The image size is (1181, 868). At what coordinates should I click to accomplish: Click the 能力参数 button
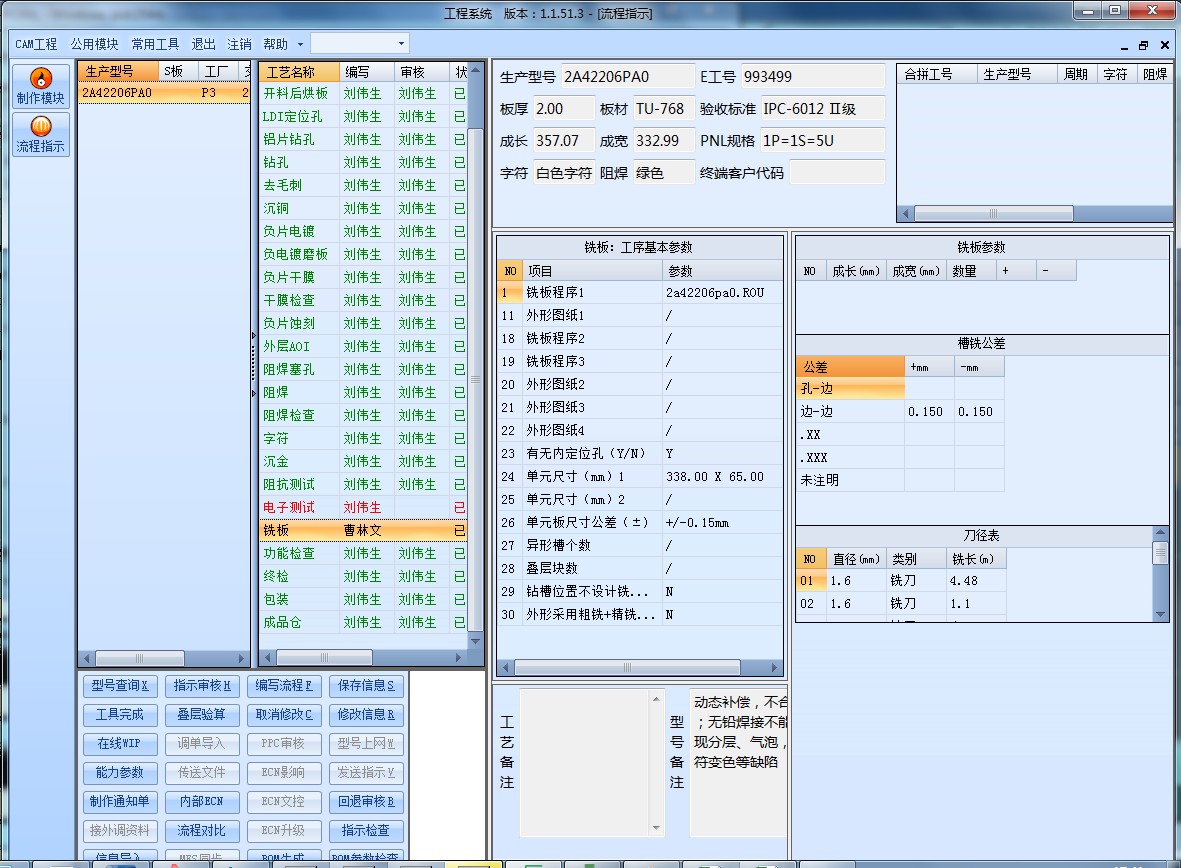(x=120, y=772)
